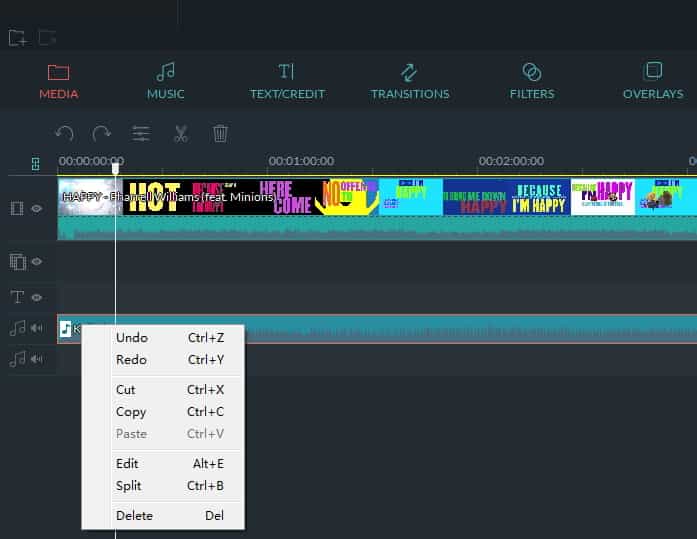This screenshot has height=539, width=697.
Task: Click the 00:01:00:00 ruler timestamp
Action: [x=301, y=161]
